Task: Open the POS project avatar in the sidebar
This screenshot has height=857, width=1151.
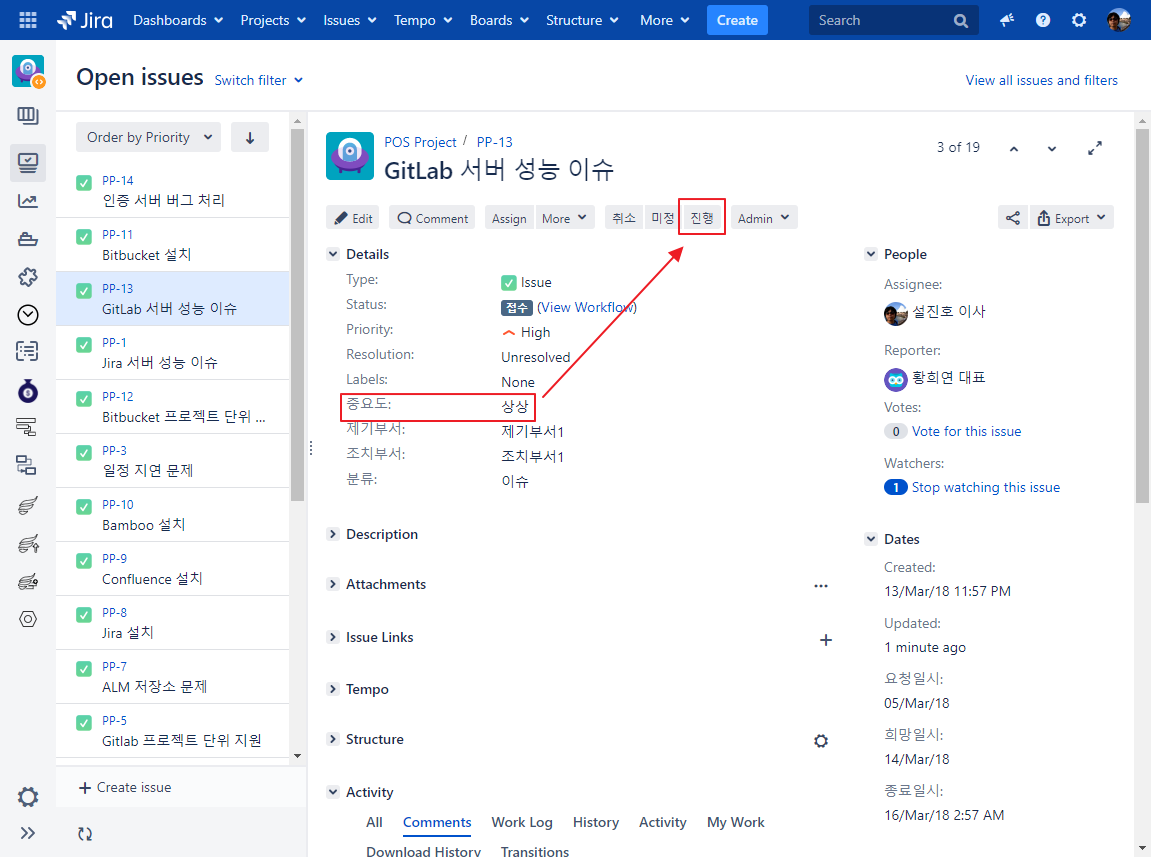Action: (x=28, y=71)
